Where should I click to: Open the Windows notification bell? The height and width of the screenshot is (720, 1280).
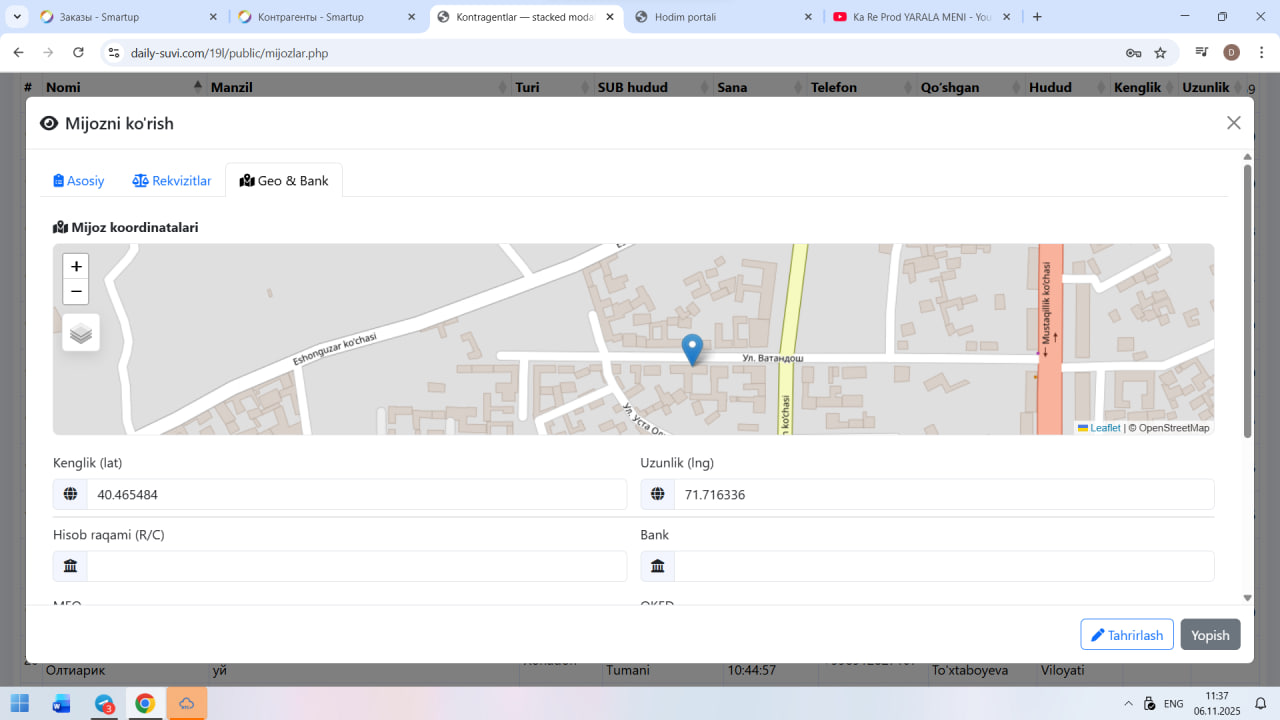(x=1260, y=703)
